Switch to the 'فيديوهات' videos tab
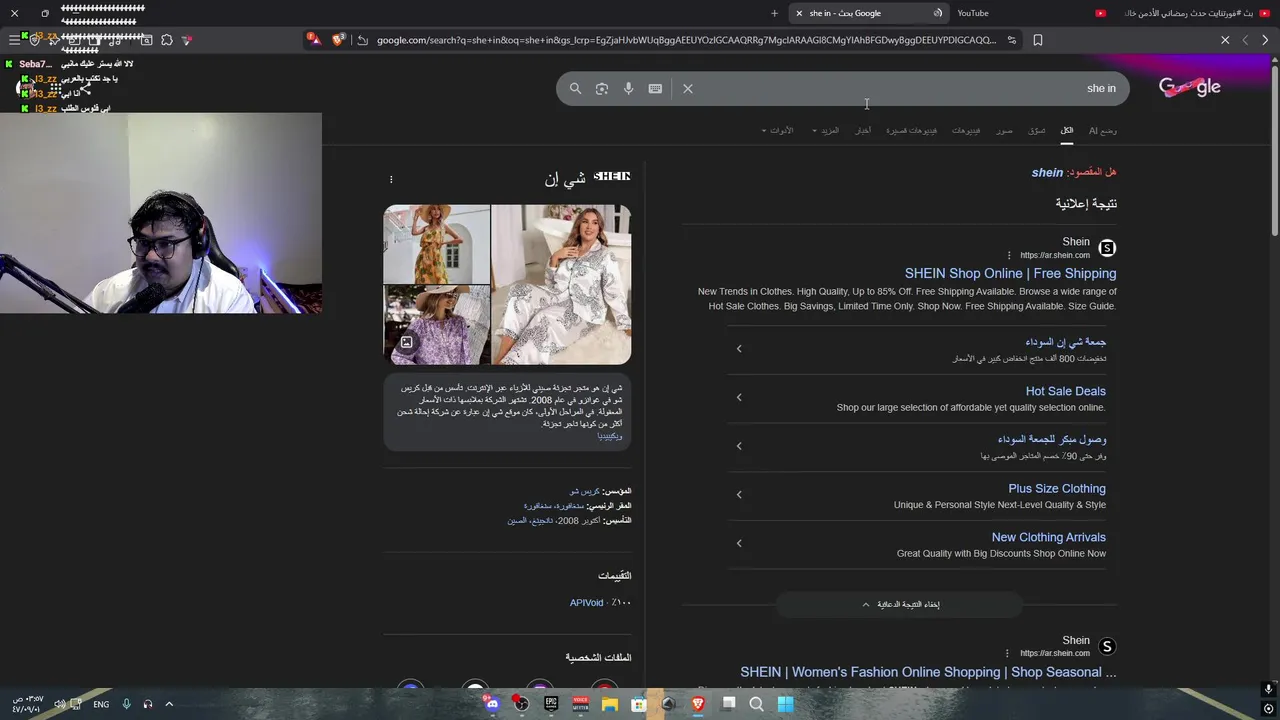 (966, 131)
